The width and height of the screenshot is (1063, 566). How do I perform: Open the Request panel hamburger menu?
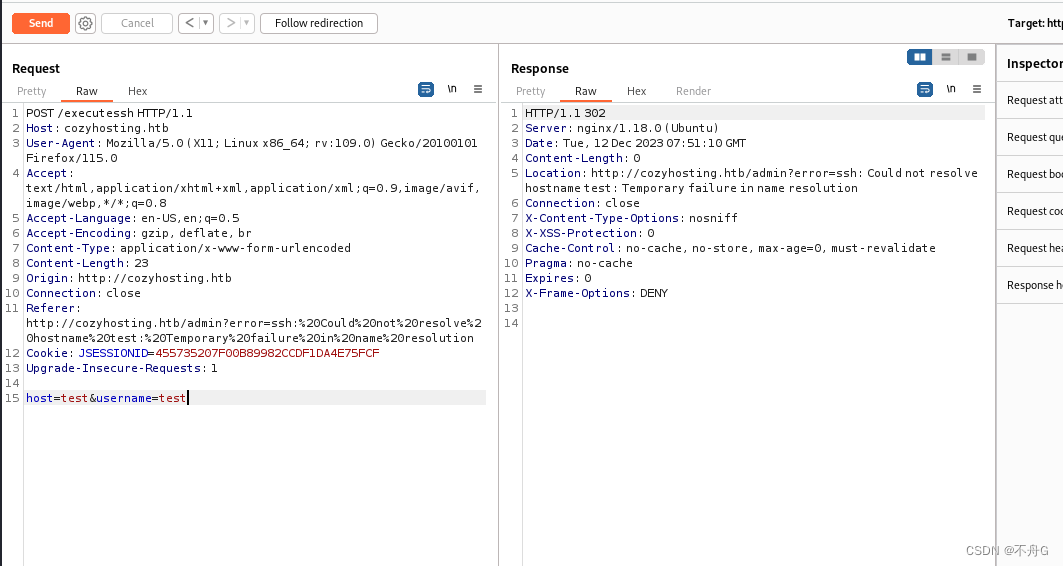[478, 89]
